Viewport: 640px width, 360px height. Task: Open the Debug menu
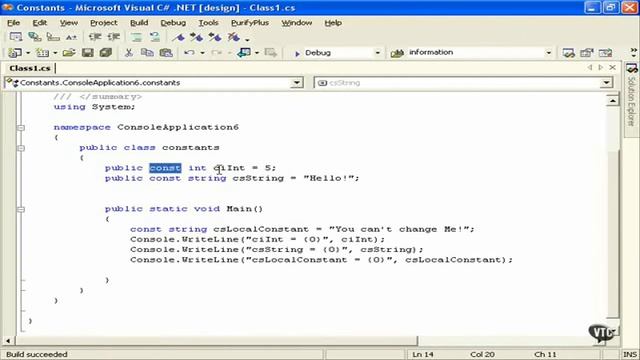click(x=173, y=23)
